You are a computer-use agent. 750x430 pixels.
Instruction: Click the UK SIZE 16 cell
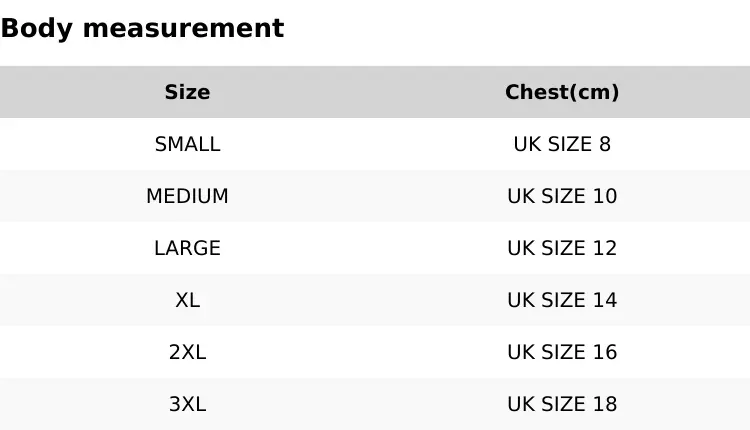coord(562,352)
